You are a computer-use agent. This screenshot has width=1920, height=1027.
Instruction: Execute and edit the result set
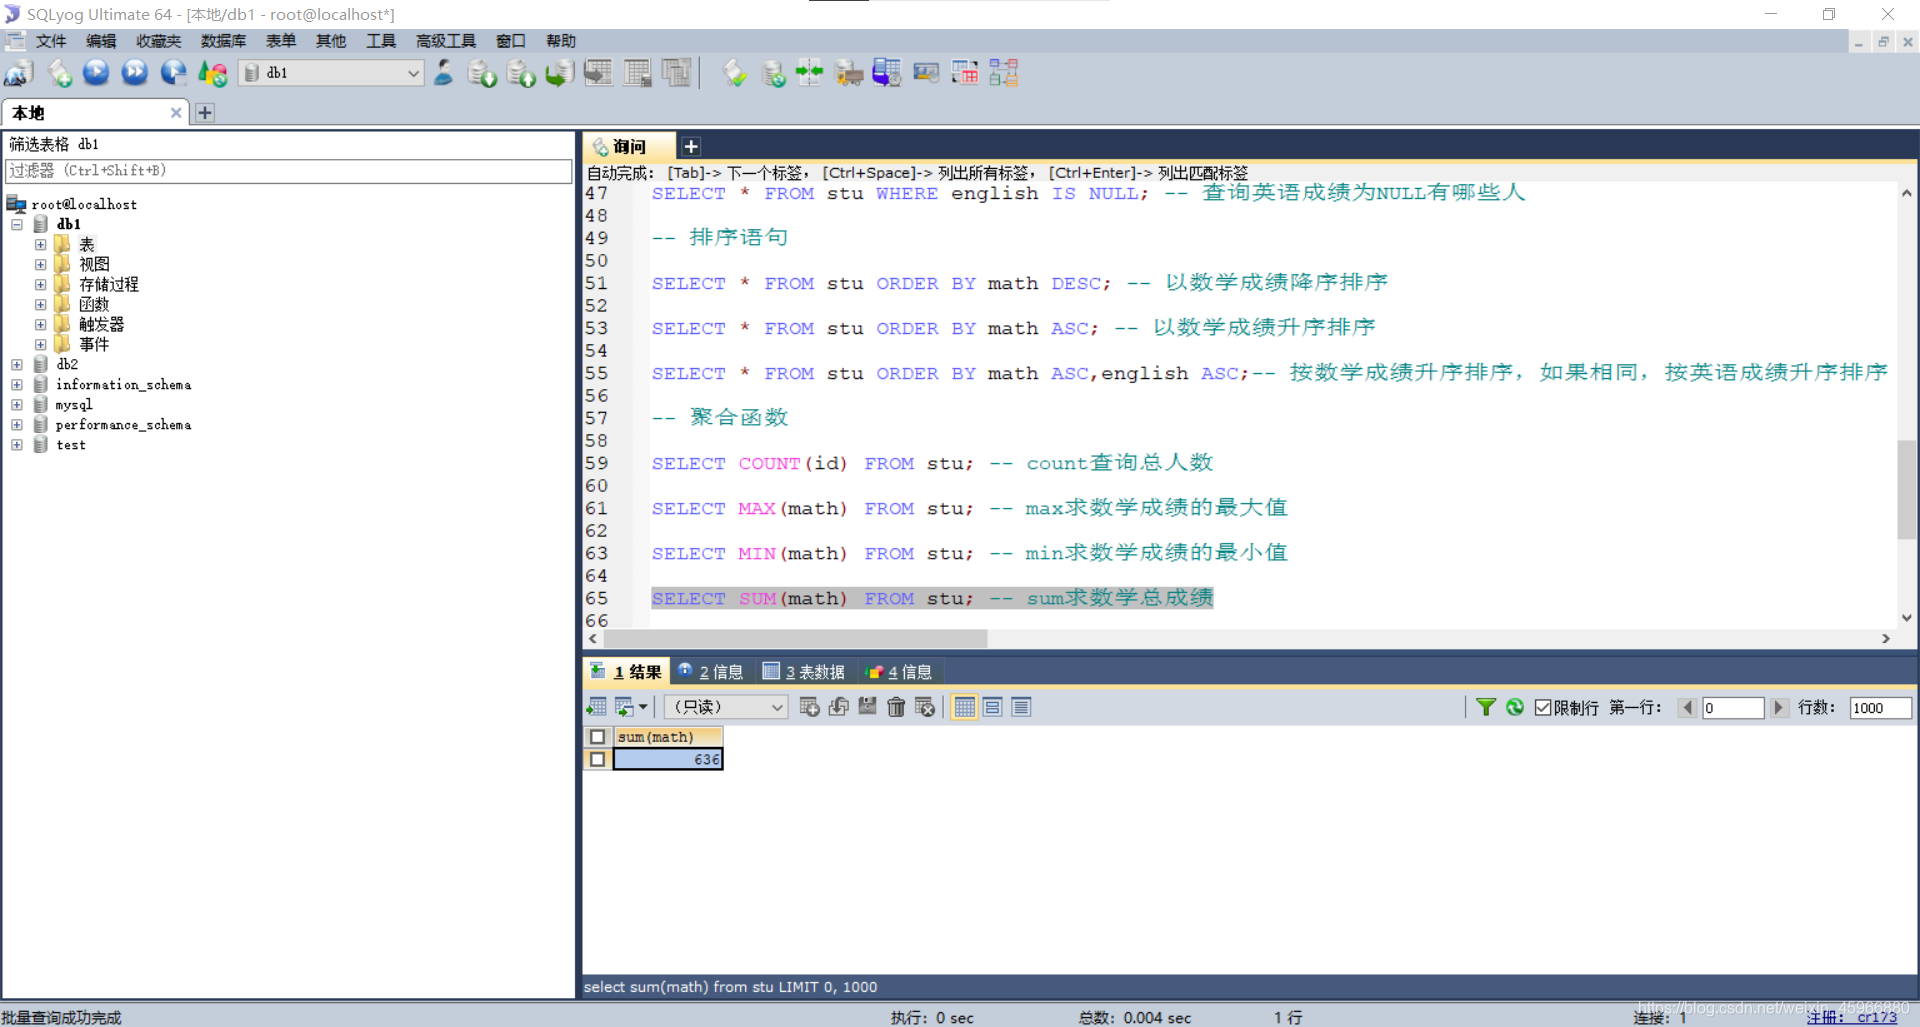coord(174,73)
